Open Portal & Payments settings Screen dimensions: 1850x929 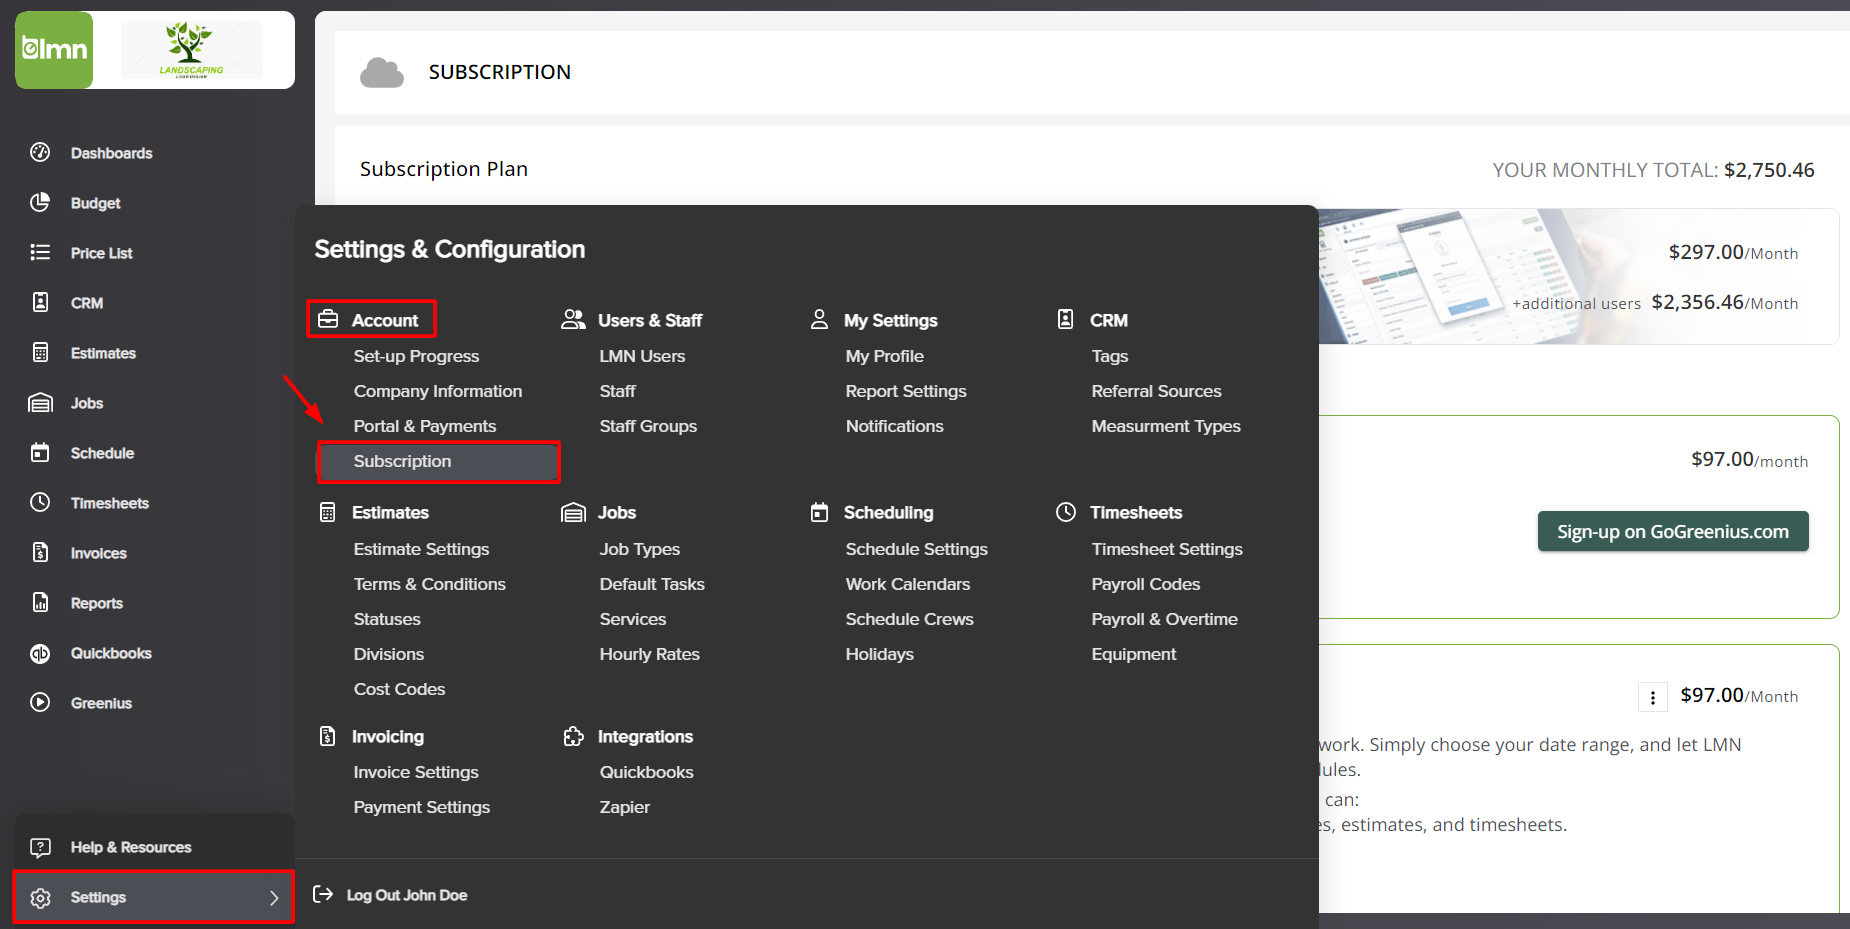coord(425,426)
